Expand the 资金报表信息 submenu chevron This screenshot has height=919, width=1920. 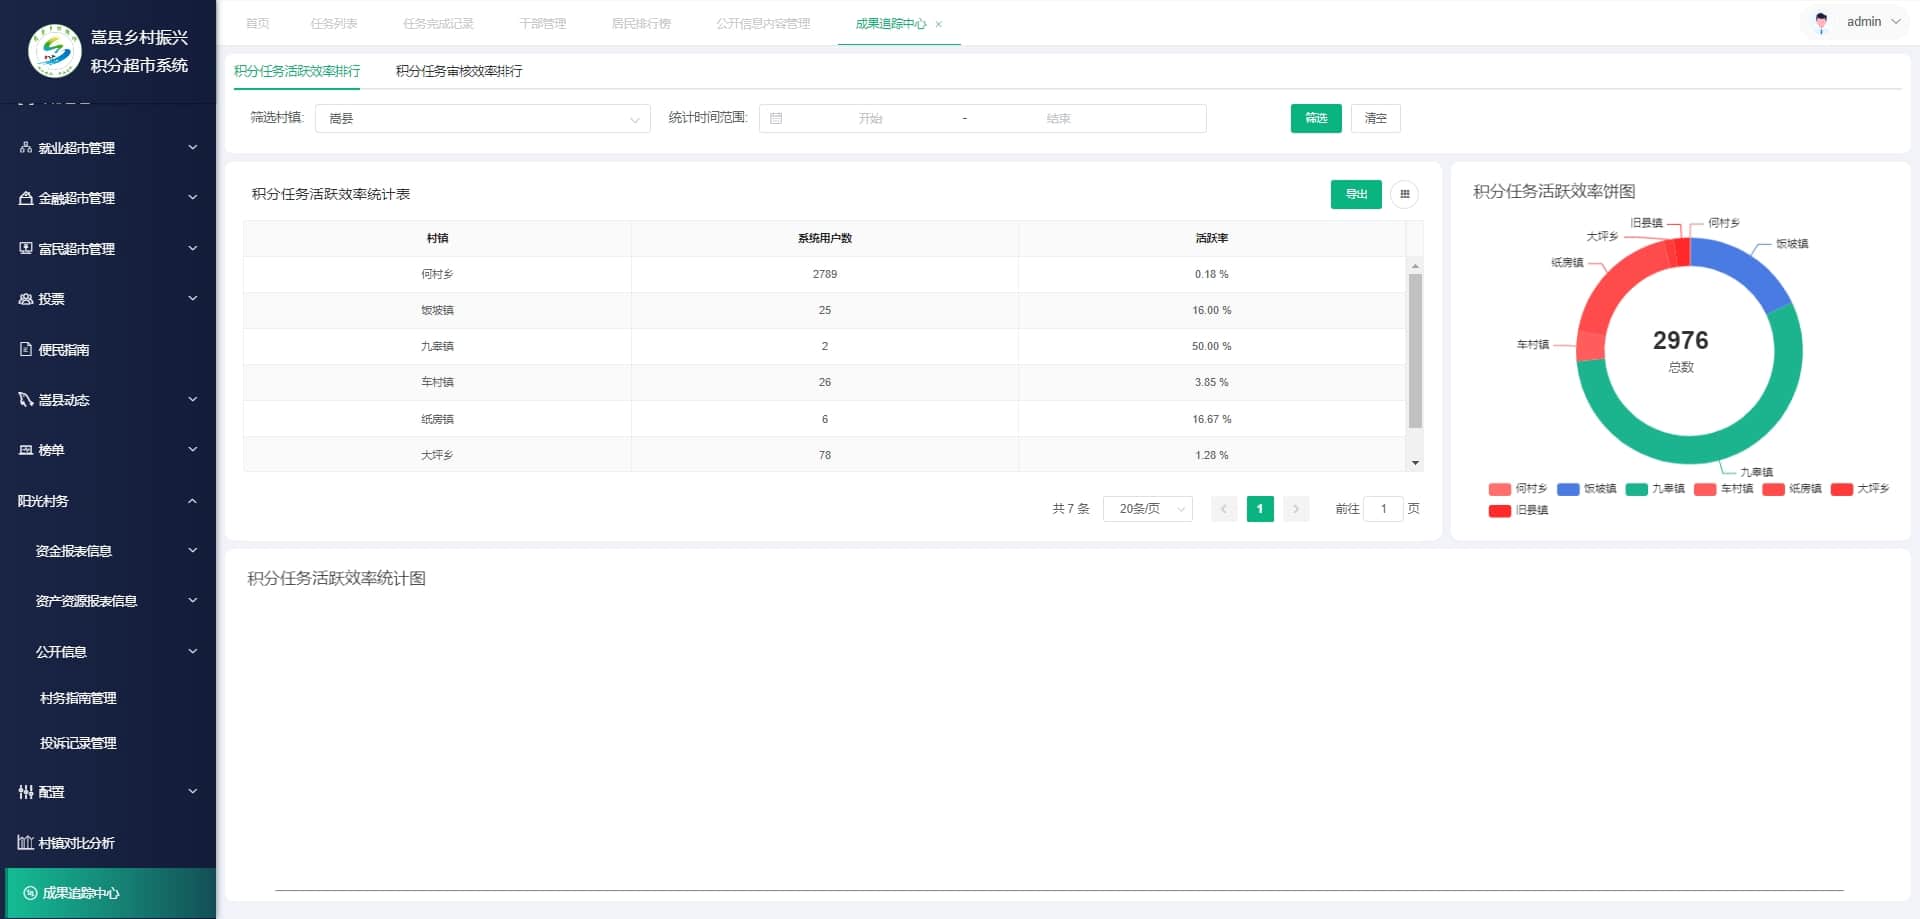(193, 550)
